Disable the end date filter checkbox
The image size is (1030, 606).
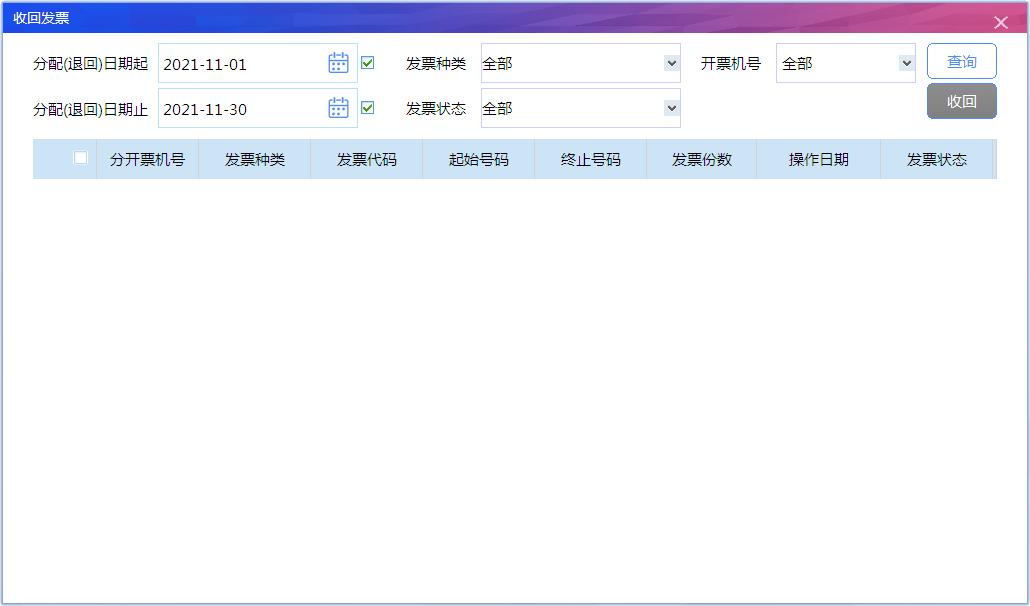[367, 108]
